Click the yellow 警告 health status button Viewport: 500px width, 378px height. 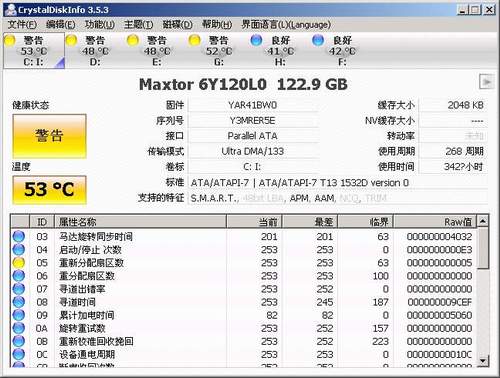click(49, 136)
